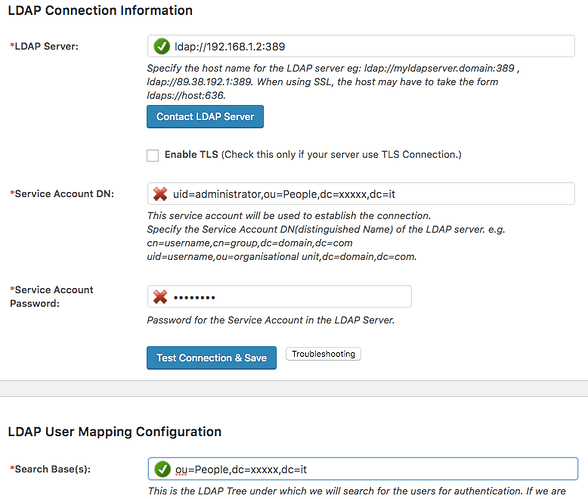Screen dimensions: 588x499
Task: Open the Troubleshooting button
Action: pos(323,354)
